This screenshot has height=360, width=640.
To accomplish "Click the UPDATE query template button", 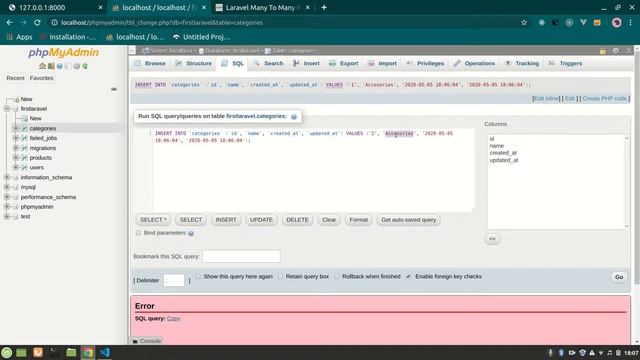I will 261,220.
